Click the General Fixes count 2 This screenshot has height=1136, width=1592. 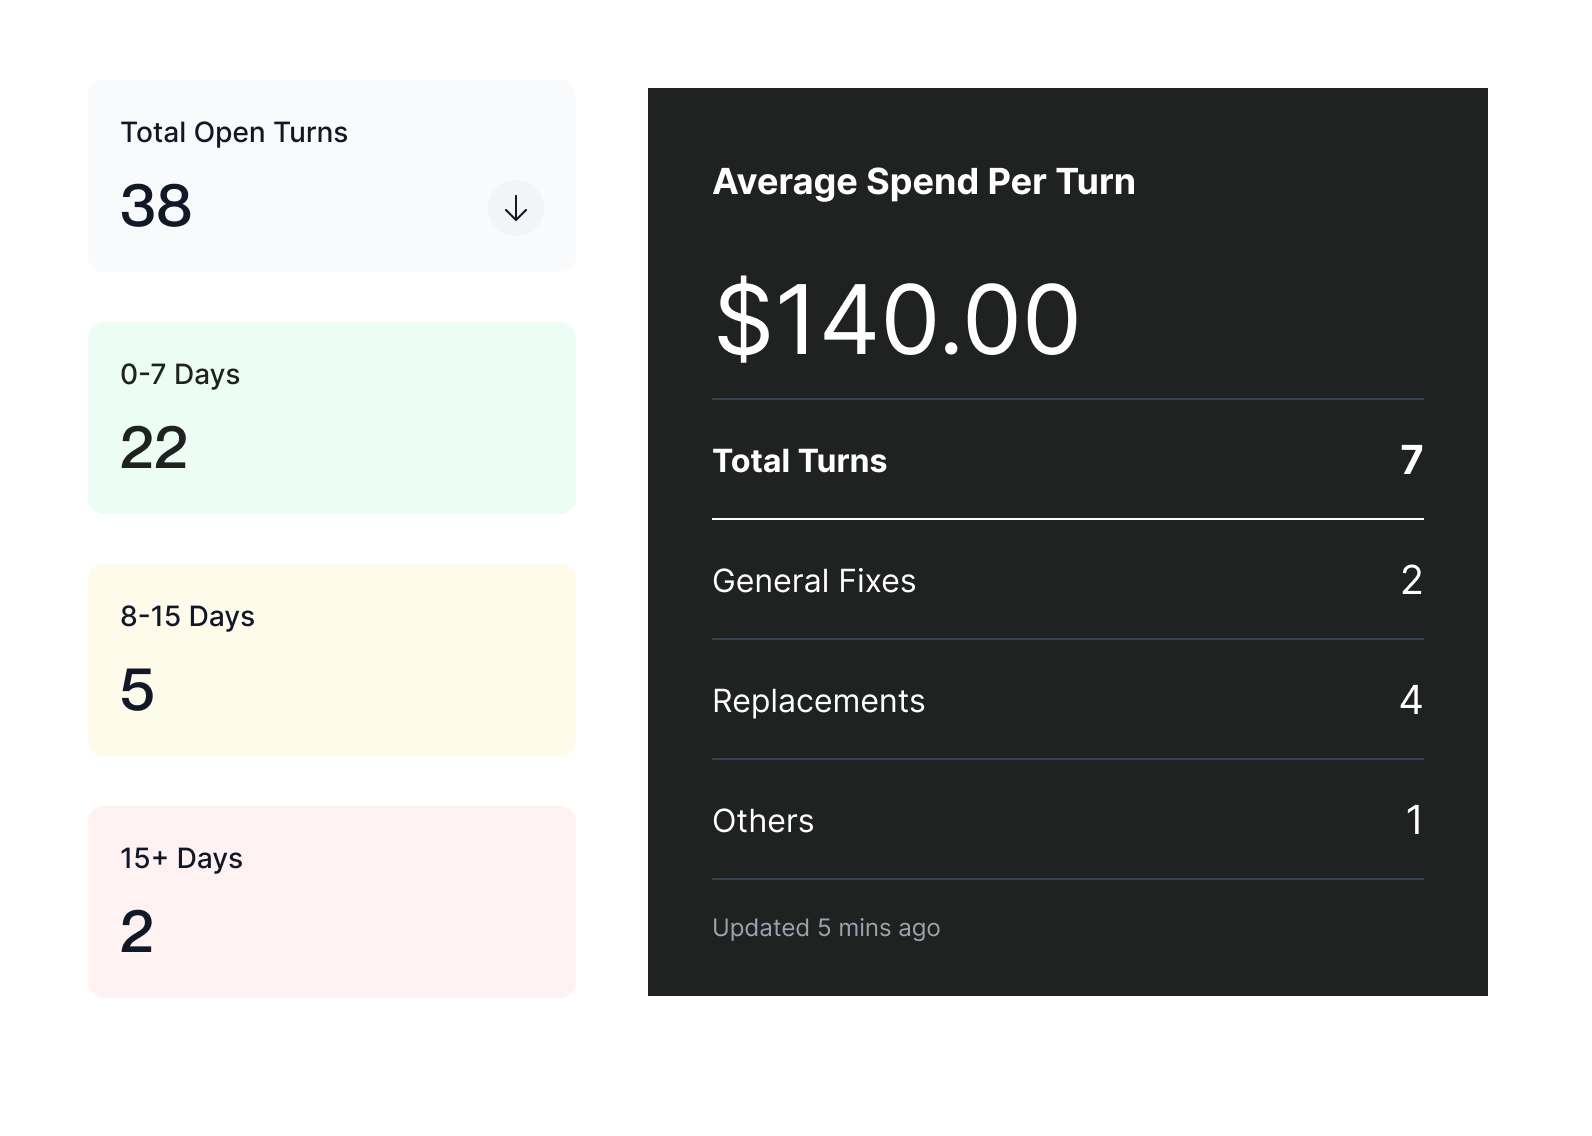pos(1412,581)
